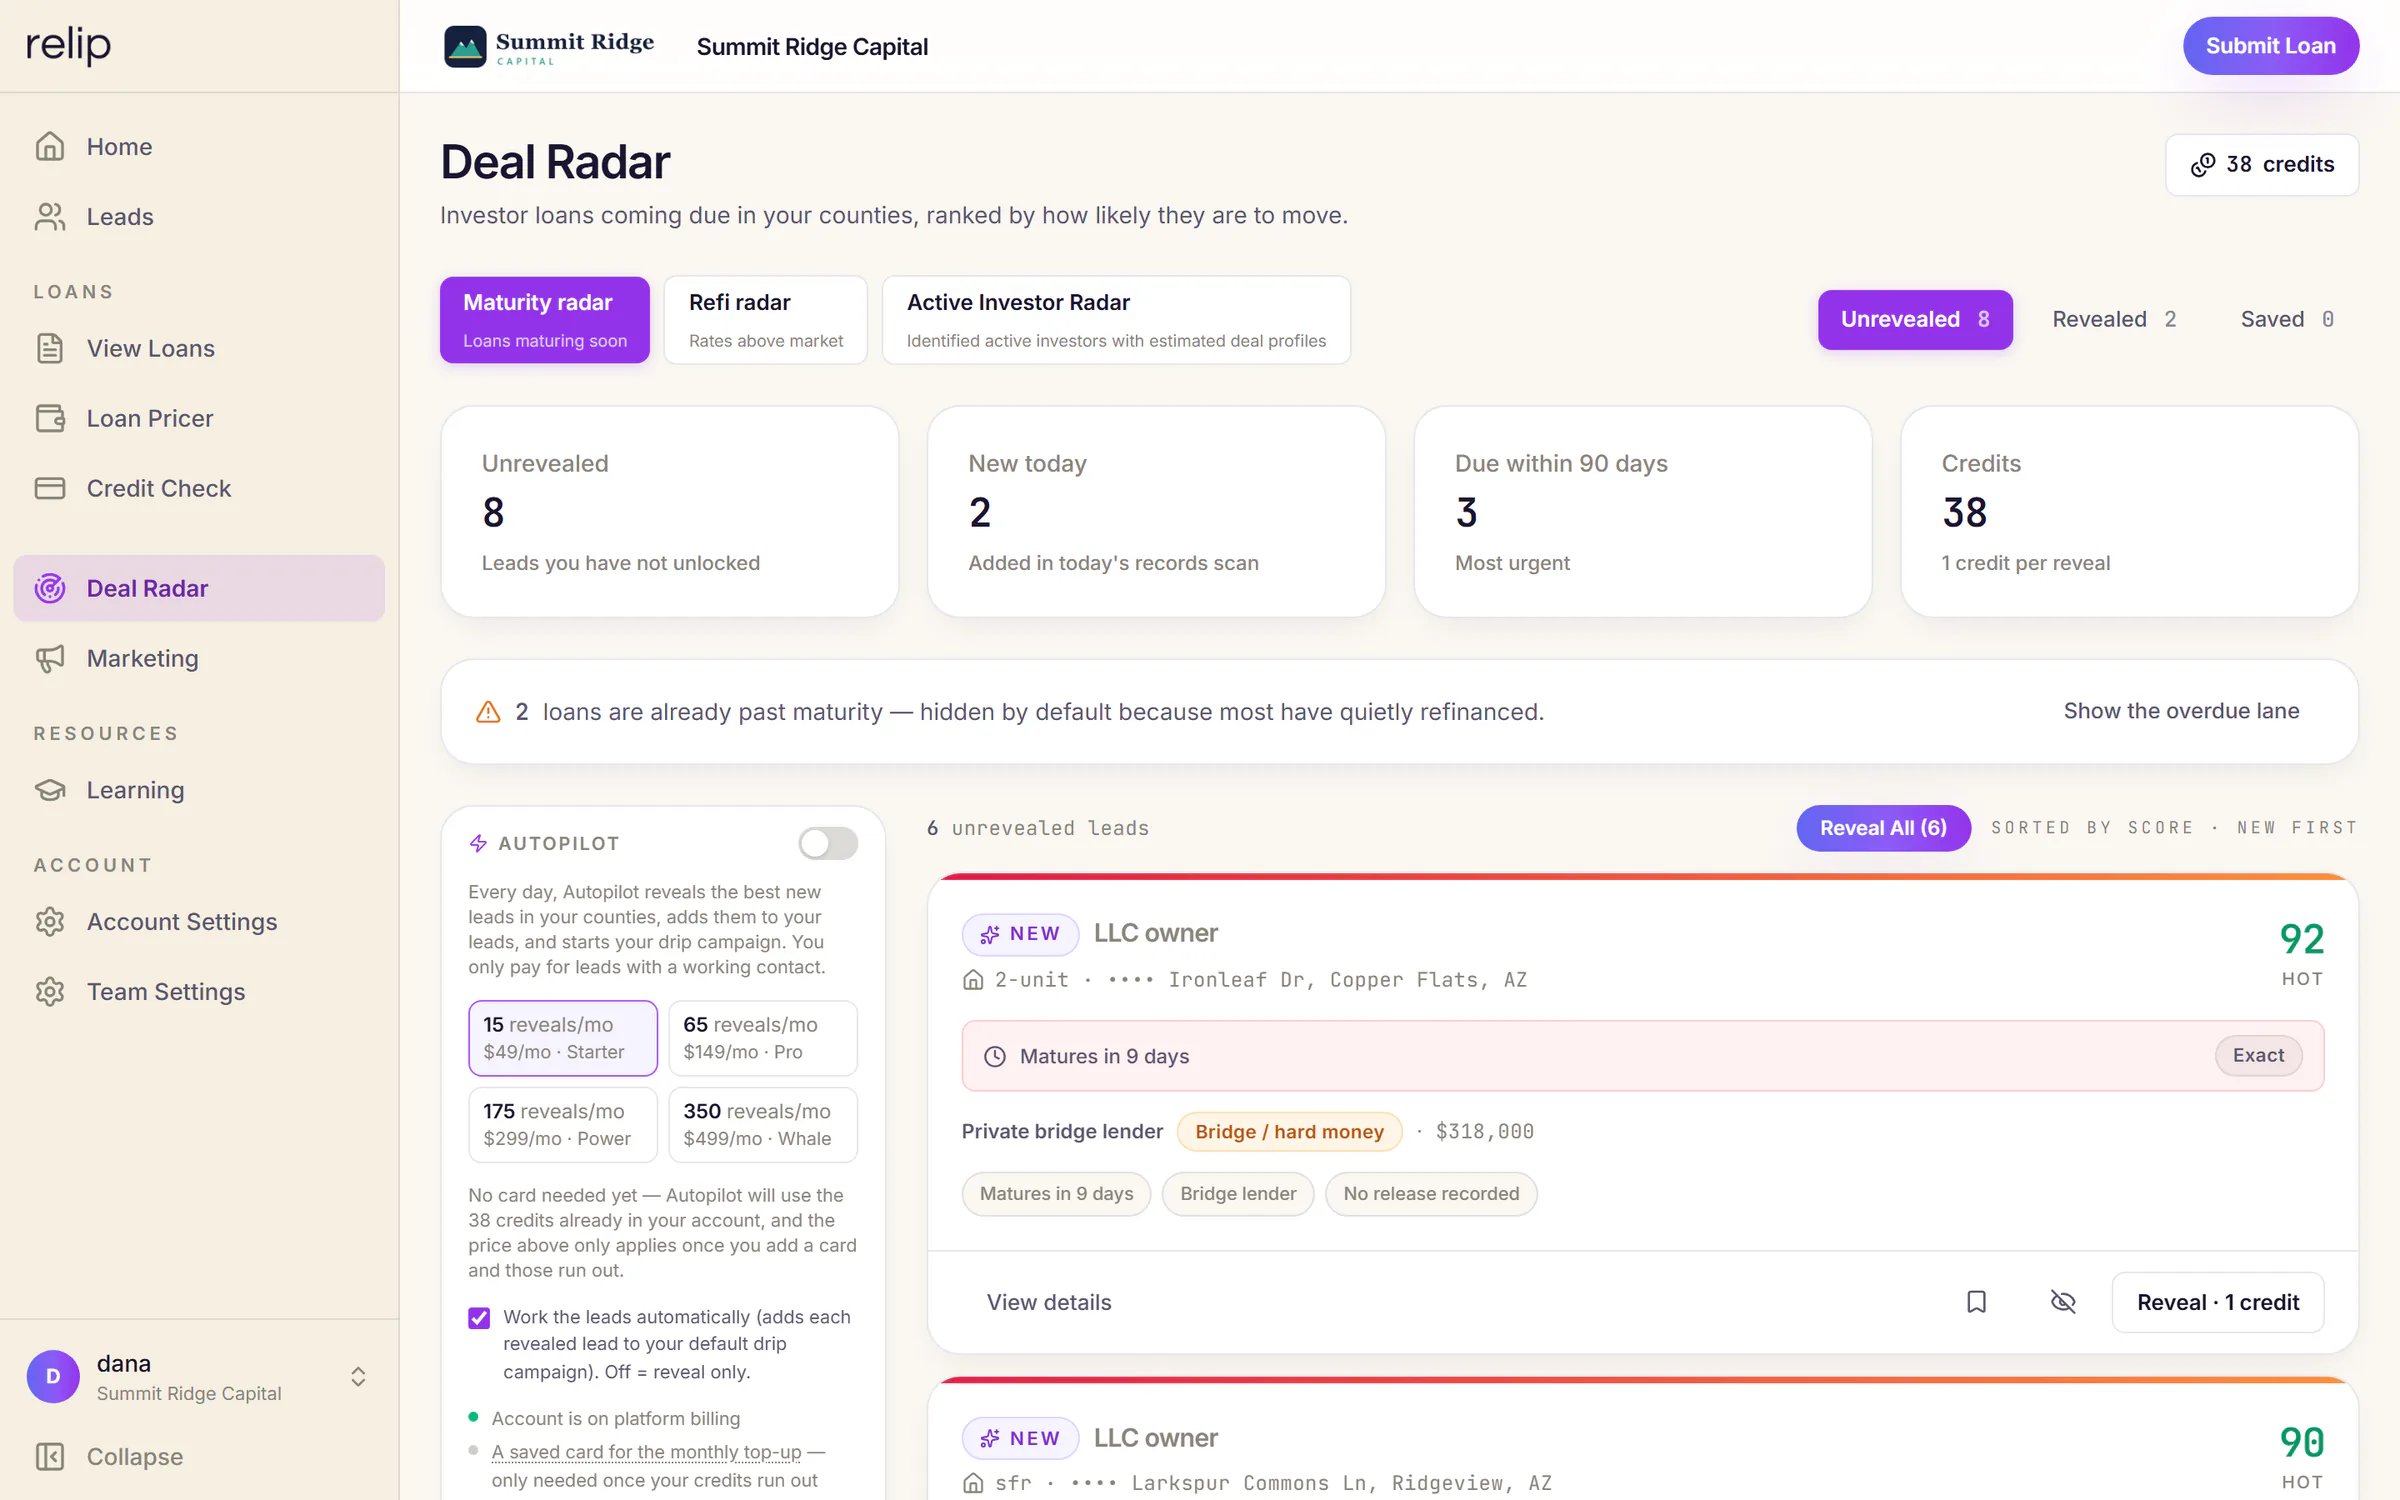
Task: Select the 15 reveals/mo Starter plan
Action: coord(563,1038)
